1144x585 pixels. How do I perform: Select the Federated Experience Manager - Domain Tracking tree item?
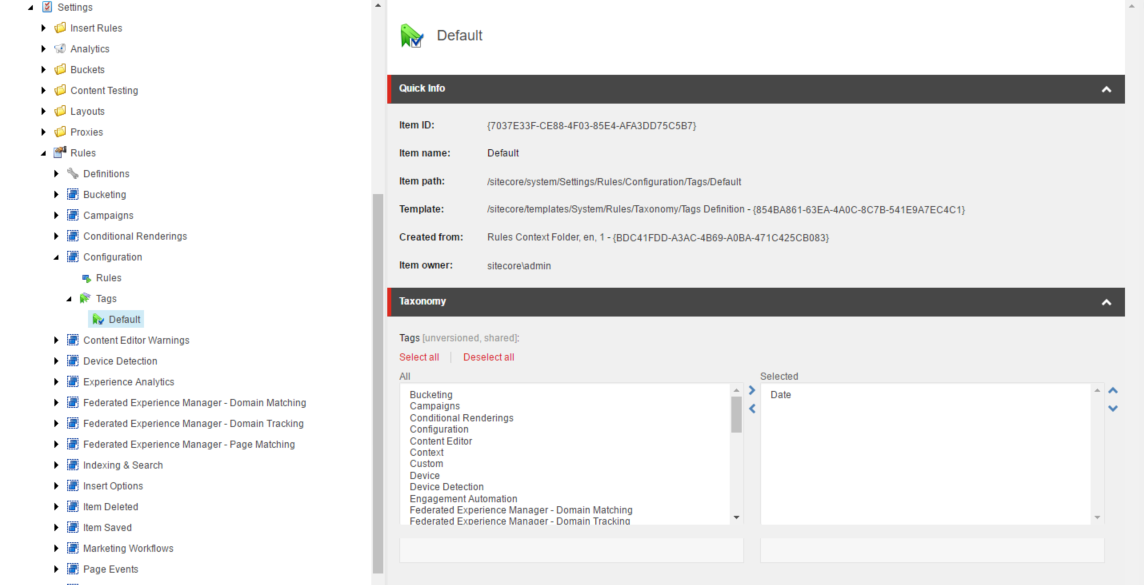pos(193,424)
